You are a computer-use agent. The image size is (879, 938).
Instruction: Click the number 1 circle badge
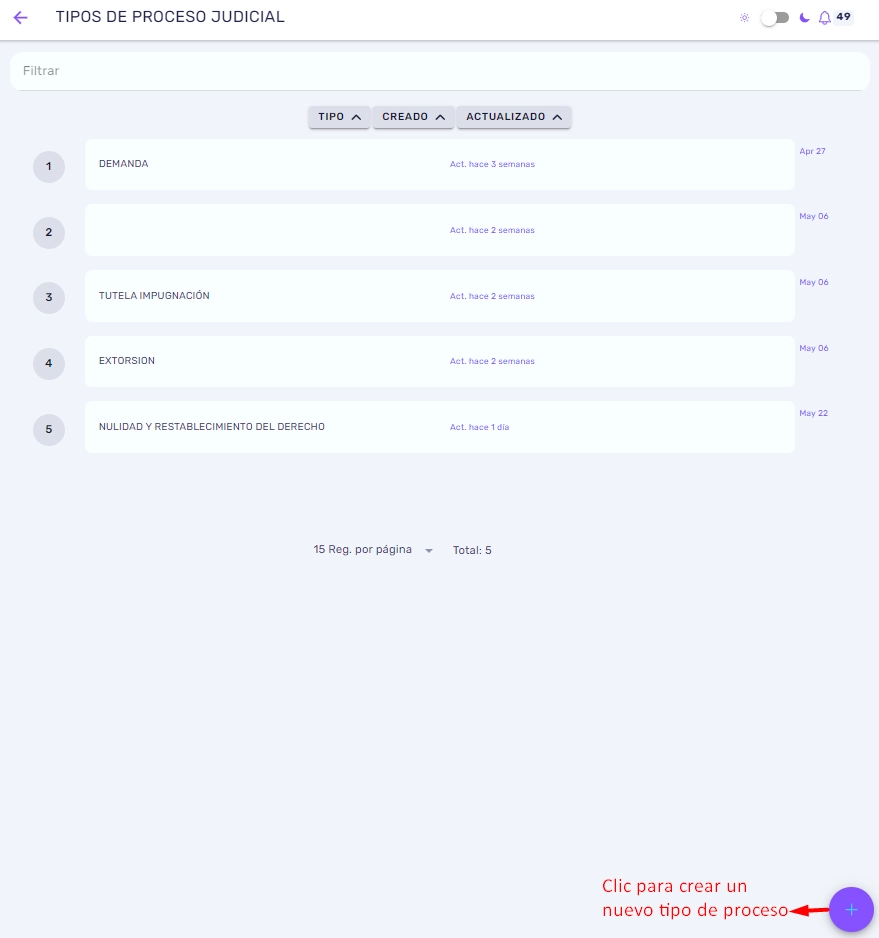(x=49, y=167)
